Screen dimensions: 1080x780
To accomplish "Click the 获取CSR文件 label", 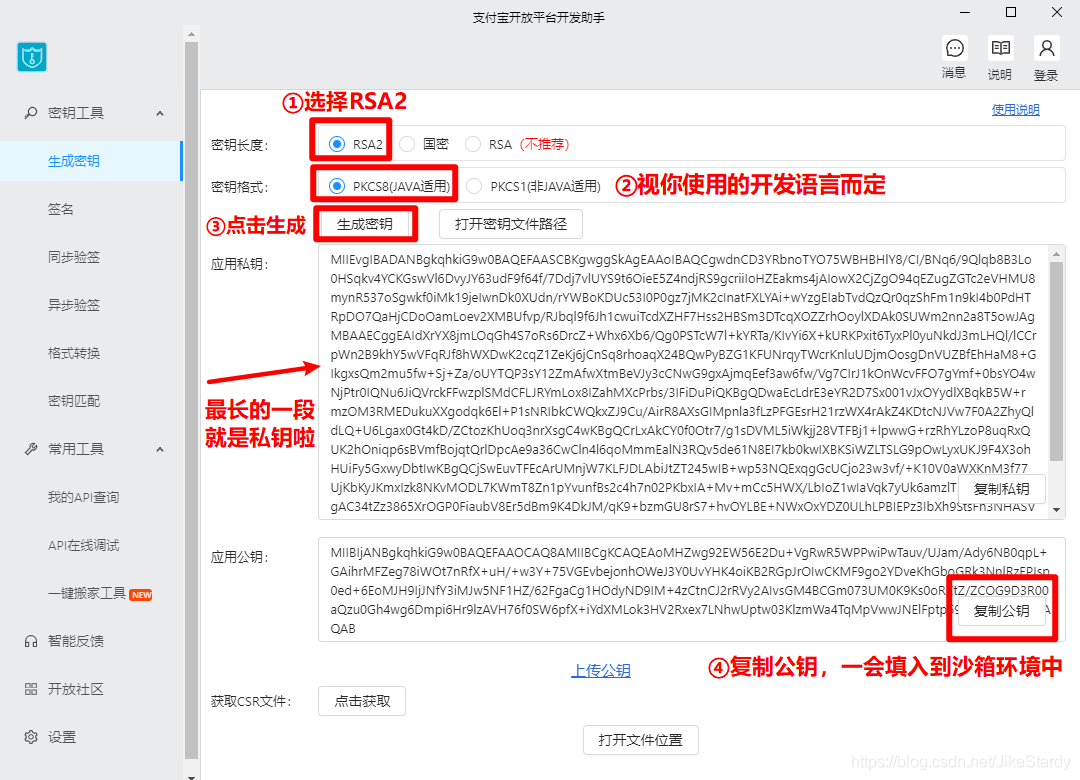I will [251, 701].
